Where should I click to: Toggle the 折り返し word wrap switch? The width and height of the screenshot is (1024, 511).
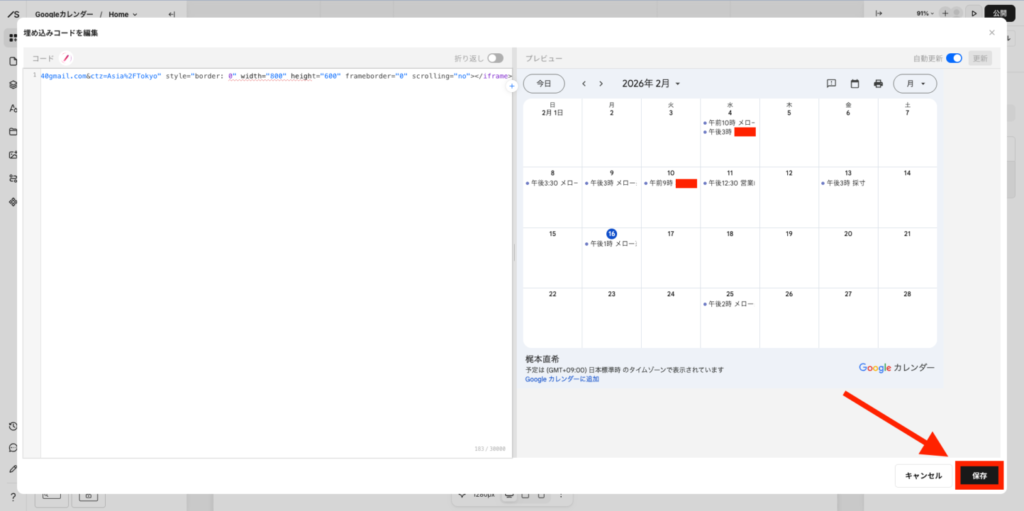(x=495, y=59)
